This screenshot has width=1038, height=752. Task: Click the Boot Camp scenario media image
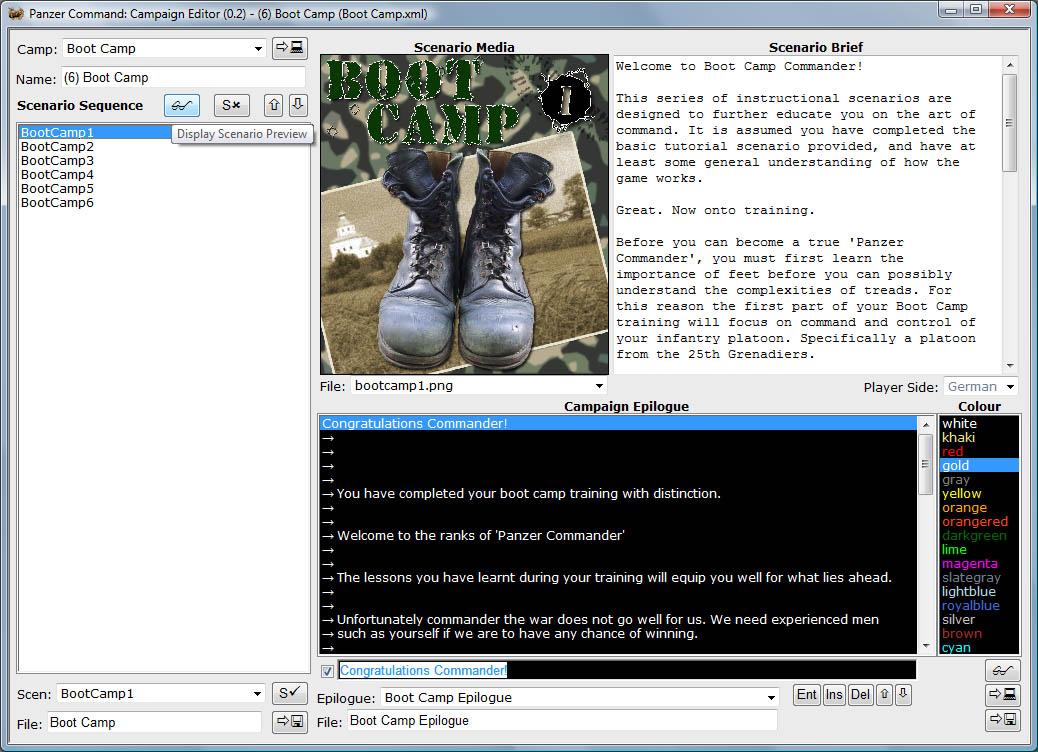pyautogui.click(x=464, y=214)
